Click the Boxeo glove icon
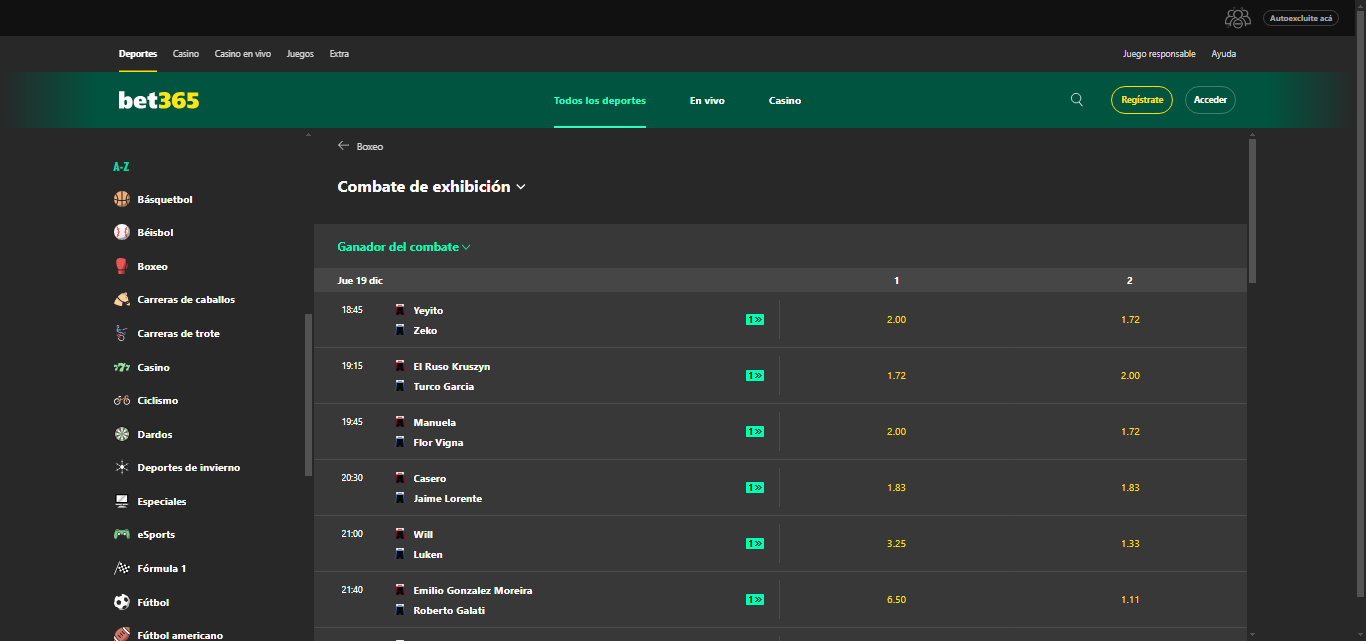Image resolution: width=1366 pixels, height=641 pixels. point(122,266)
